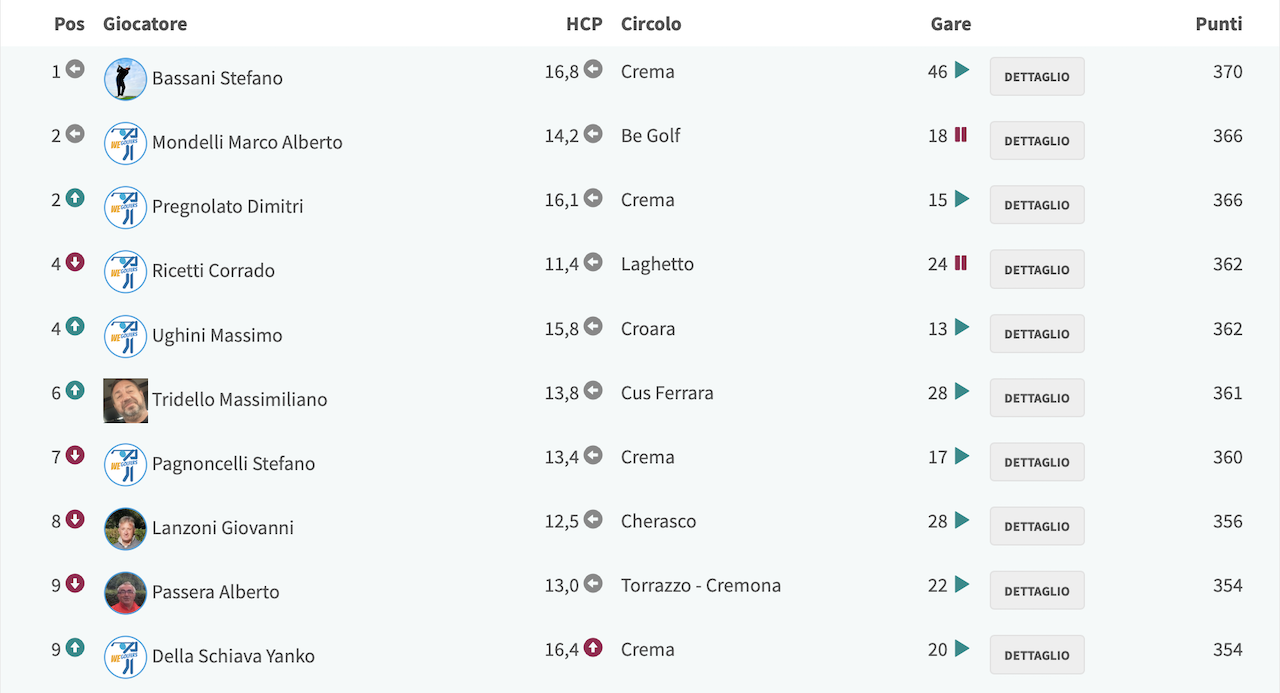Click the play arrow next to Bassani's 46 gare
1280x693 pixels.
pos(962,70)
